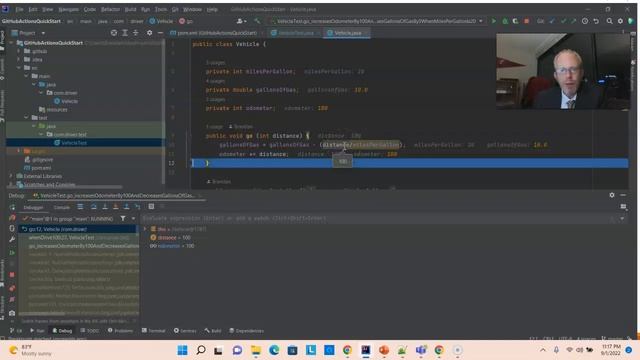This screenshot has width=640, height=360.
Task: Open the Services tool window
Action: point(185,331)
